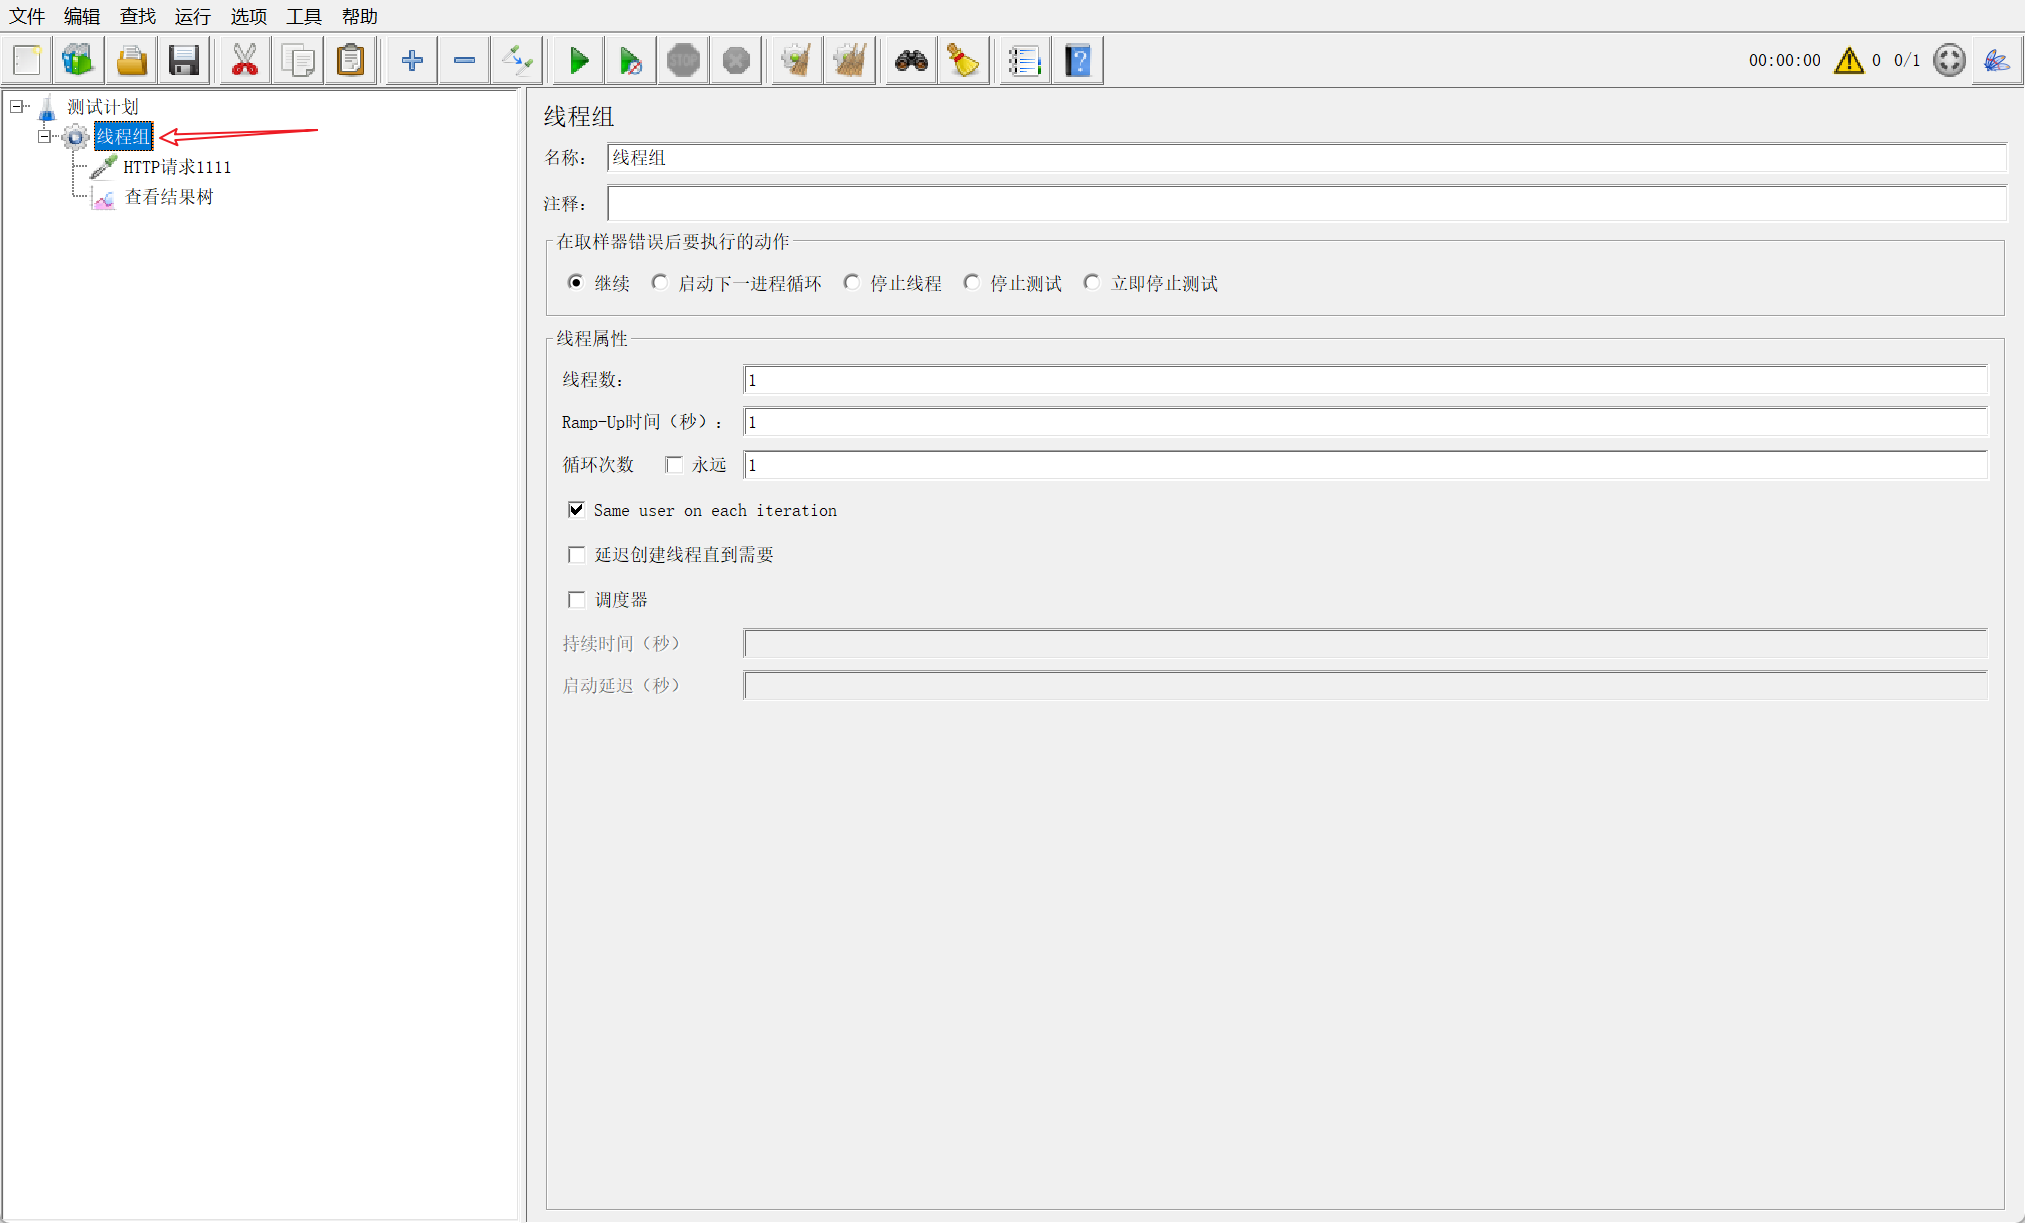This screenshot has height=1223, width=2025.
Task: Click the Shutdown test icon
Action: (737, 60)
